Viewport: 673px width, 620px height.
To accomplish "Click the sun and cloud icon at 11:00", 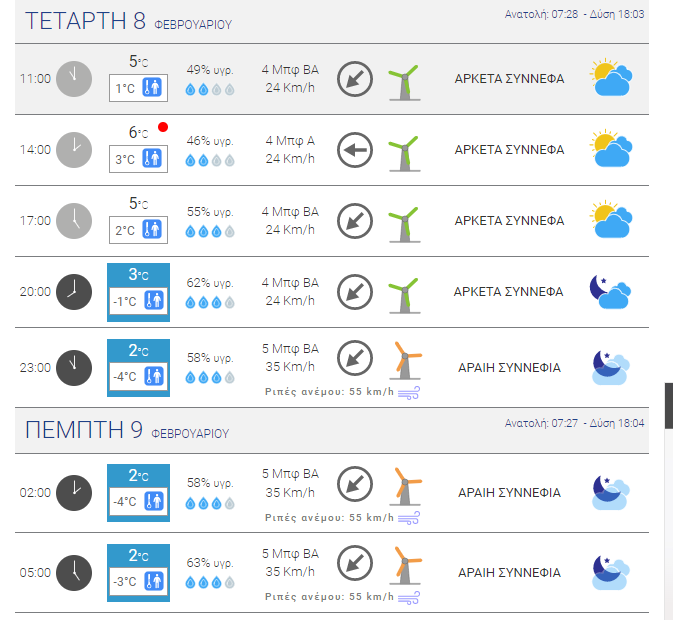I will coord(611,77).
